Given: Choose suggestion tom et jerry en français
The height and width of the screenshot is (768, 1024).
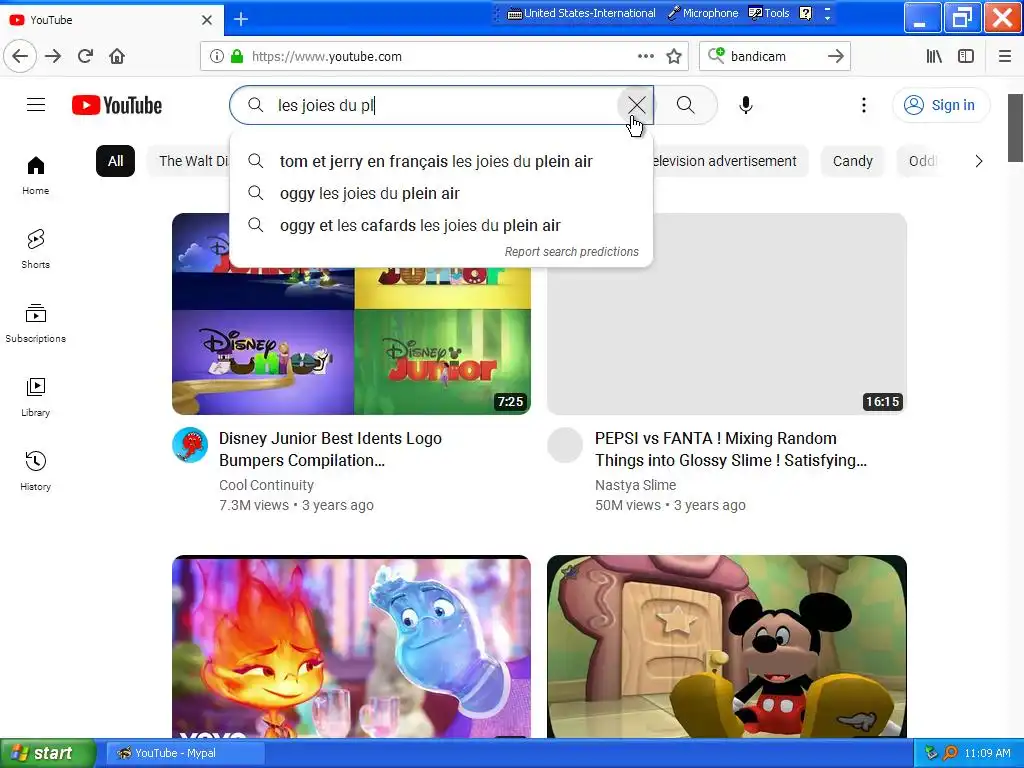Looking at the screenshot, I should tap(441, 161).
